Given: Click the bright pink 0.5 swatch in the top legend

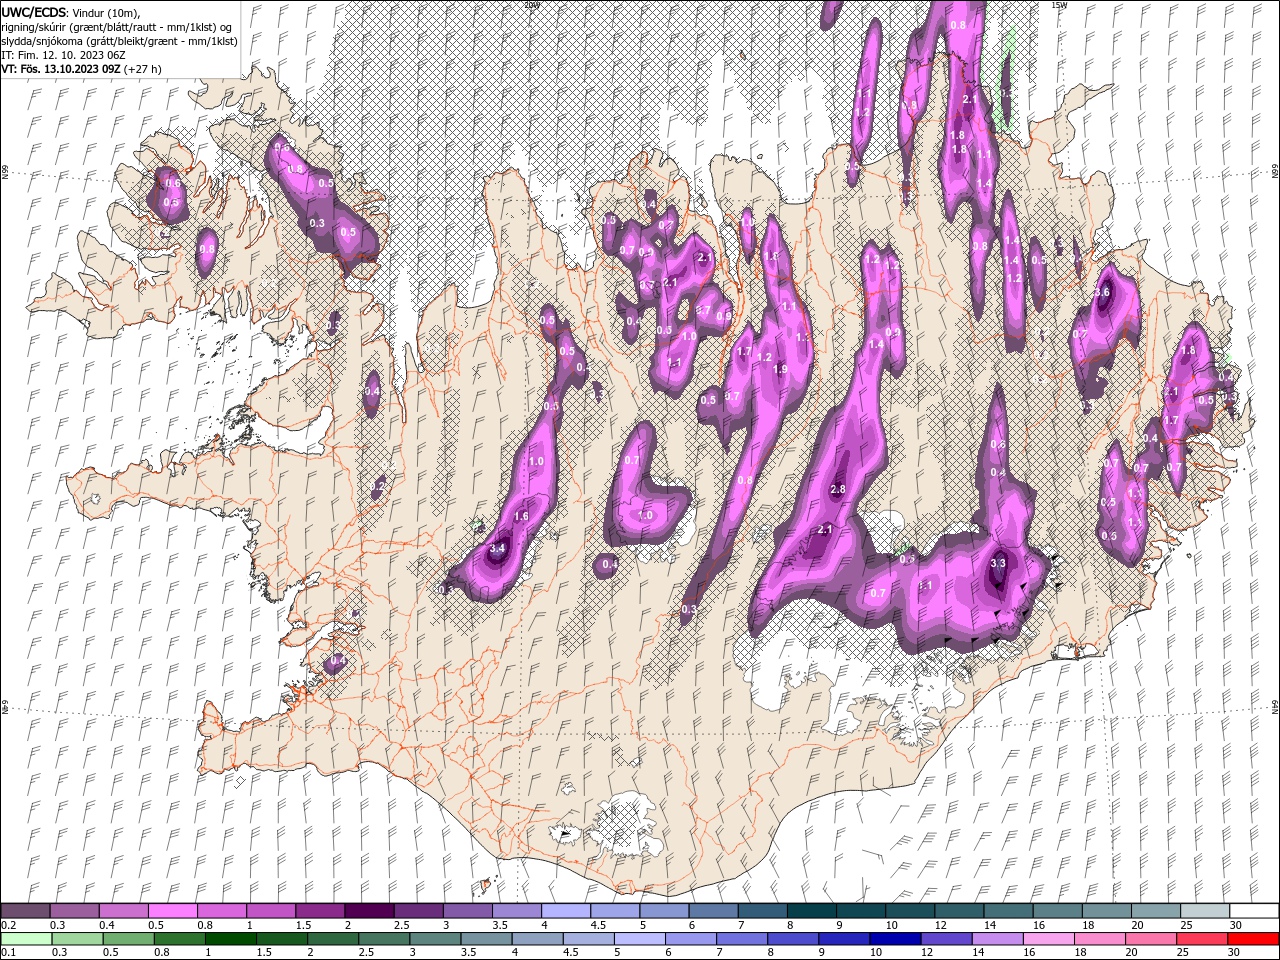Looking at the screenshot, I should click(172, 911).
